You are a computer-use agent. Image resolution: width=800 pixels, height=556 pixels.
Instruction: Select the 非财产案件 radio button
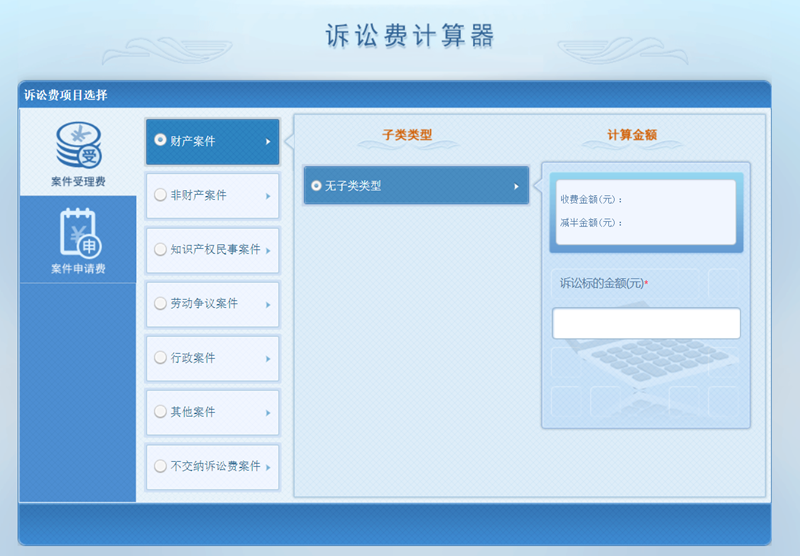click(160, 195)
